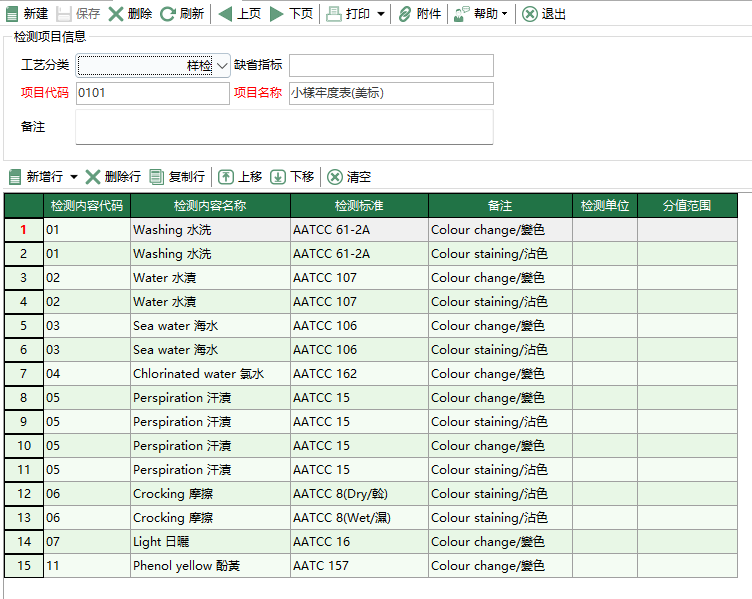The height and width of the screenshot is (599, 752).
Task: Click the New (新建) toolbar icon
Action: tap(14, 14)
